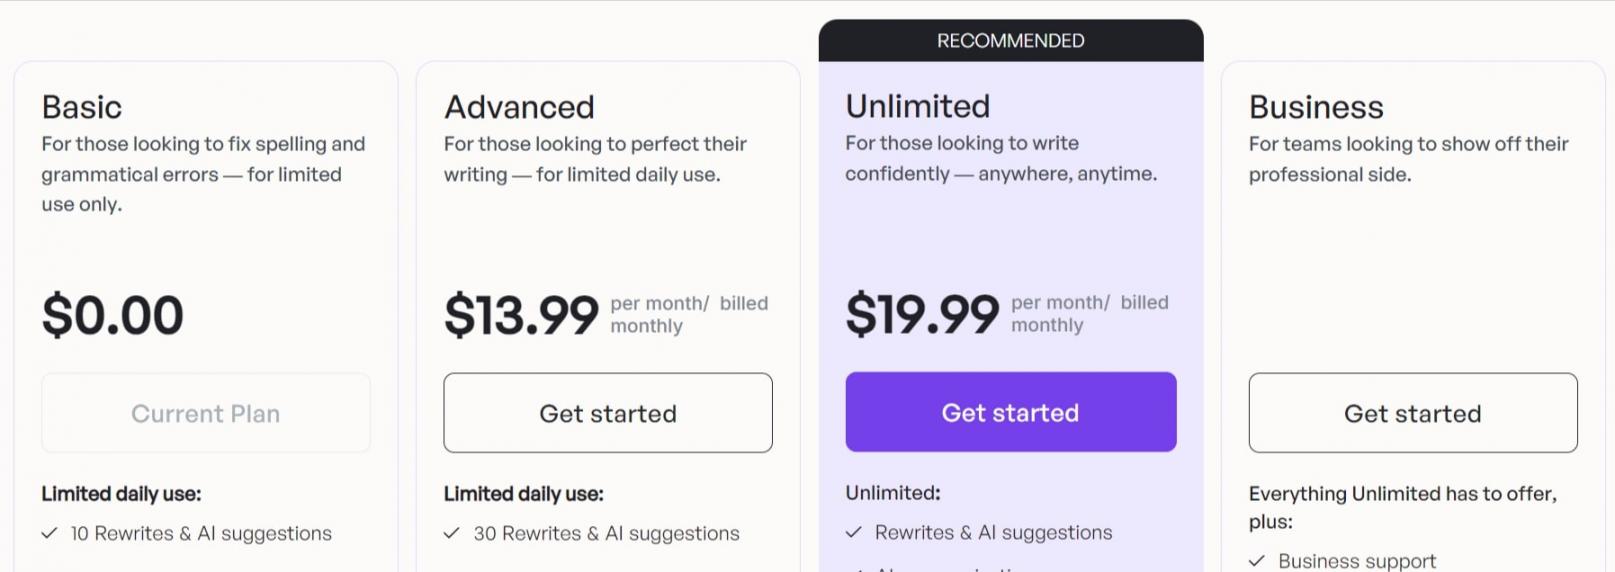1615x572 pixels.
Task: Select the Advanced plan heading
Action: pos(519,107)
